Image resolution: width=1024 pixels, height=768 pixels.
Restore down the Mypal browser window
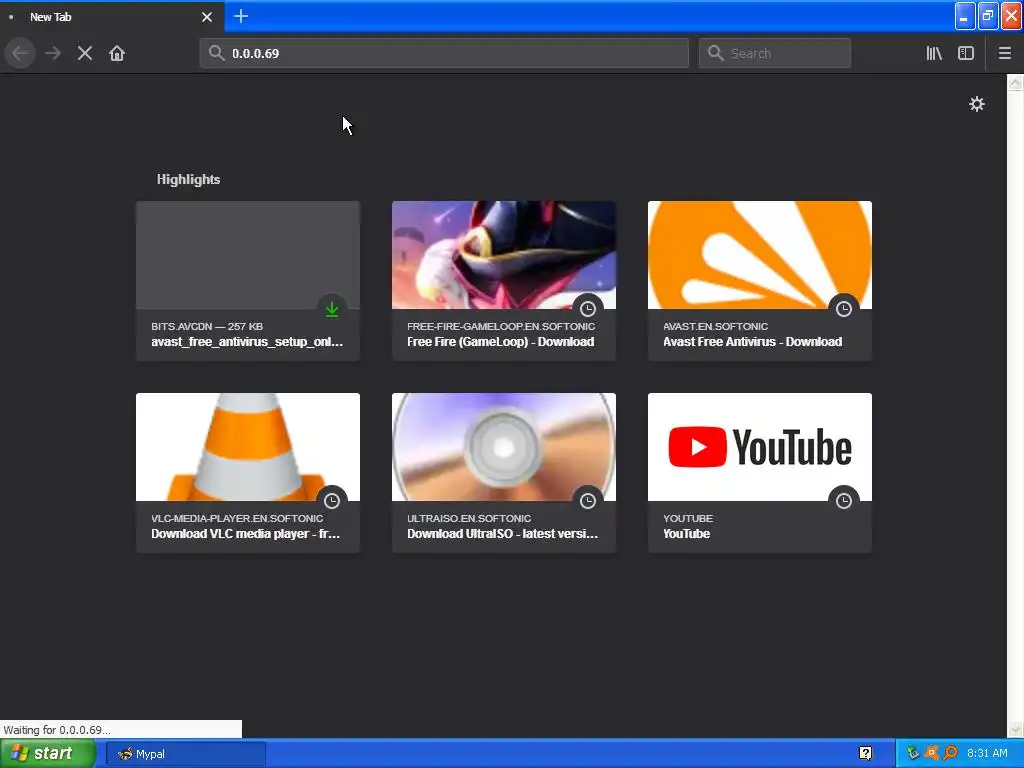tap(988, 16)
